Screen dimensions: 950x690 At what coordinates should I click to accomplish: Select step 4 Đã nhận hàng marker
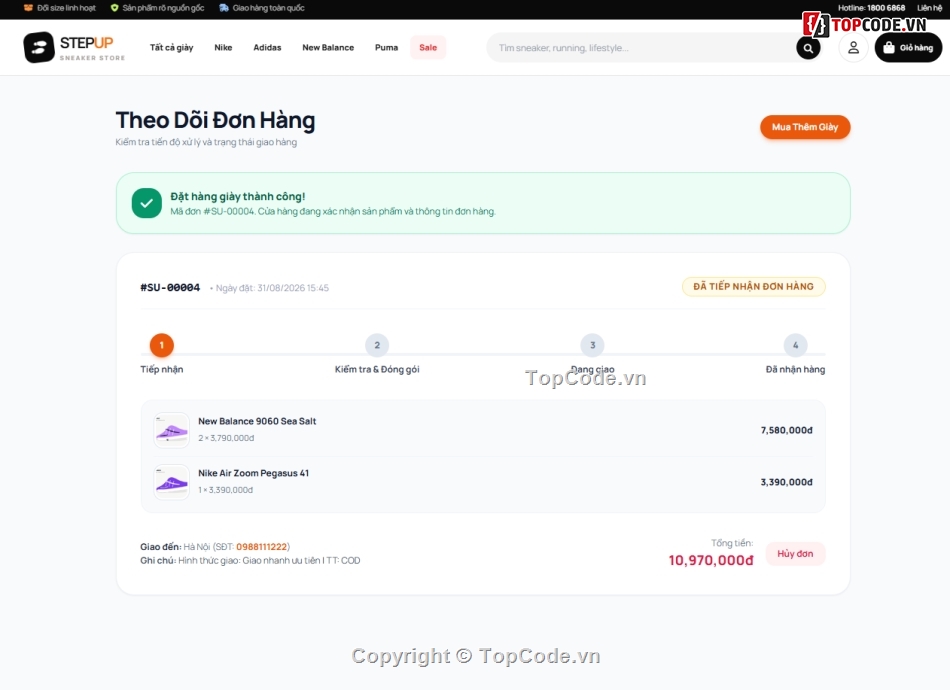pyautogui.click(x=796, y=345)
